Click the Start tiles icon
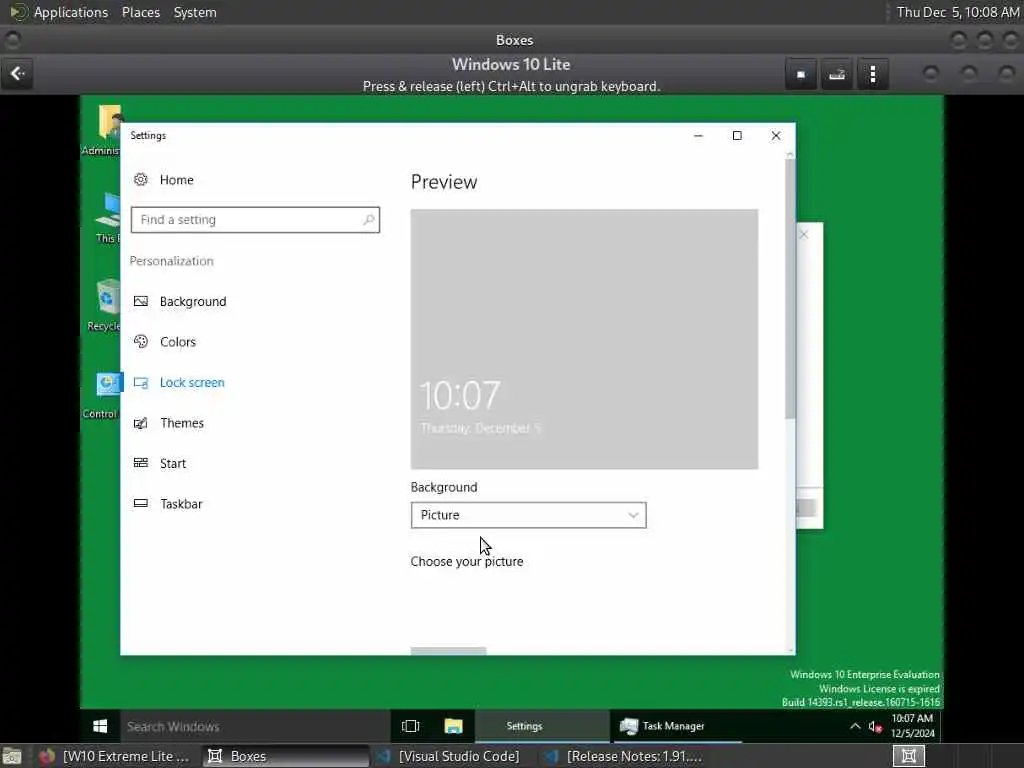Image resolution: width=1024 pixels, height=768 pixels. [140, 463]
